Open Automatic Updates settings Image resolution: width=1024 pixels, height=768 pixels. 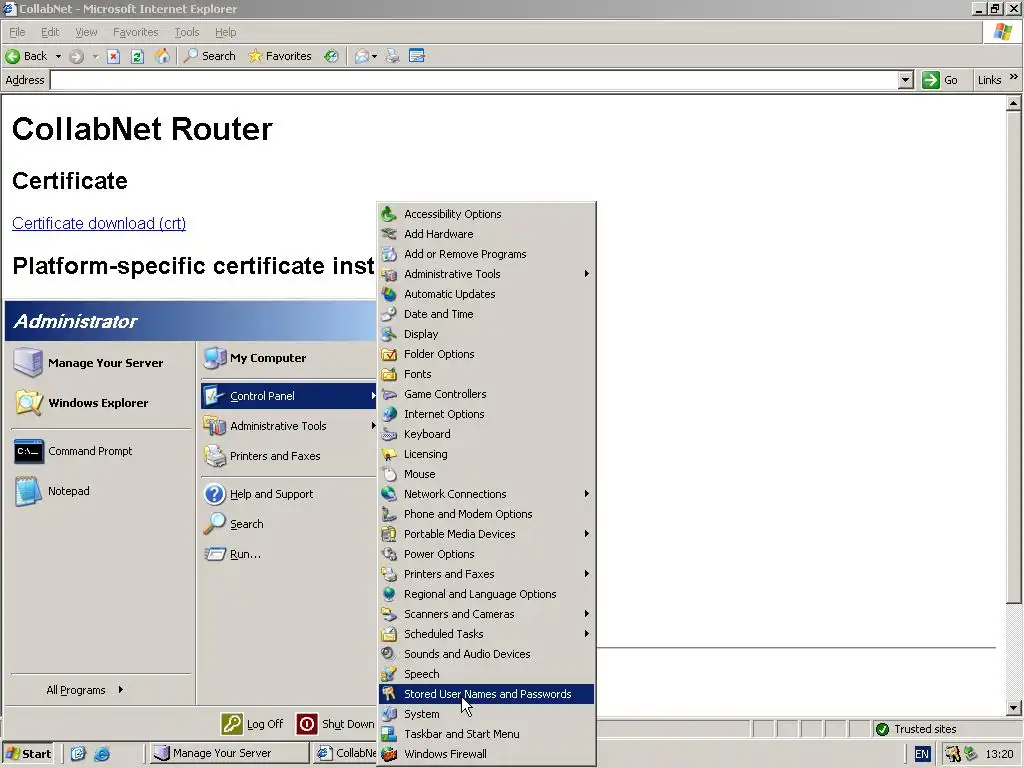pyautogui.click(x=487, y=294)
